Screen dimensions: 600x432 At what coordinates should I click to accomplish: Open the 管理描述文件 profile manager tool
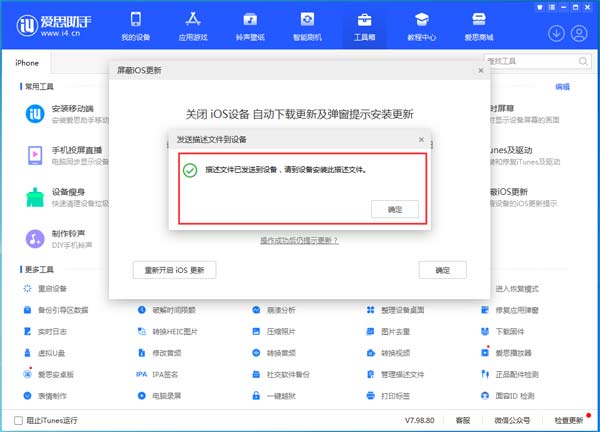pos(395,374)
